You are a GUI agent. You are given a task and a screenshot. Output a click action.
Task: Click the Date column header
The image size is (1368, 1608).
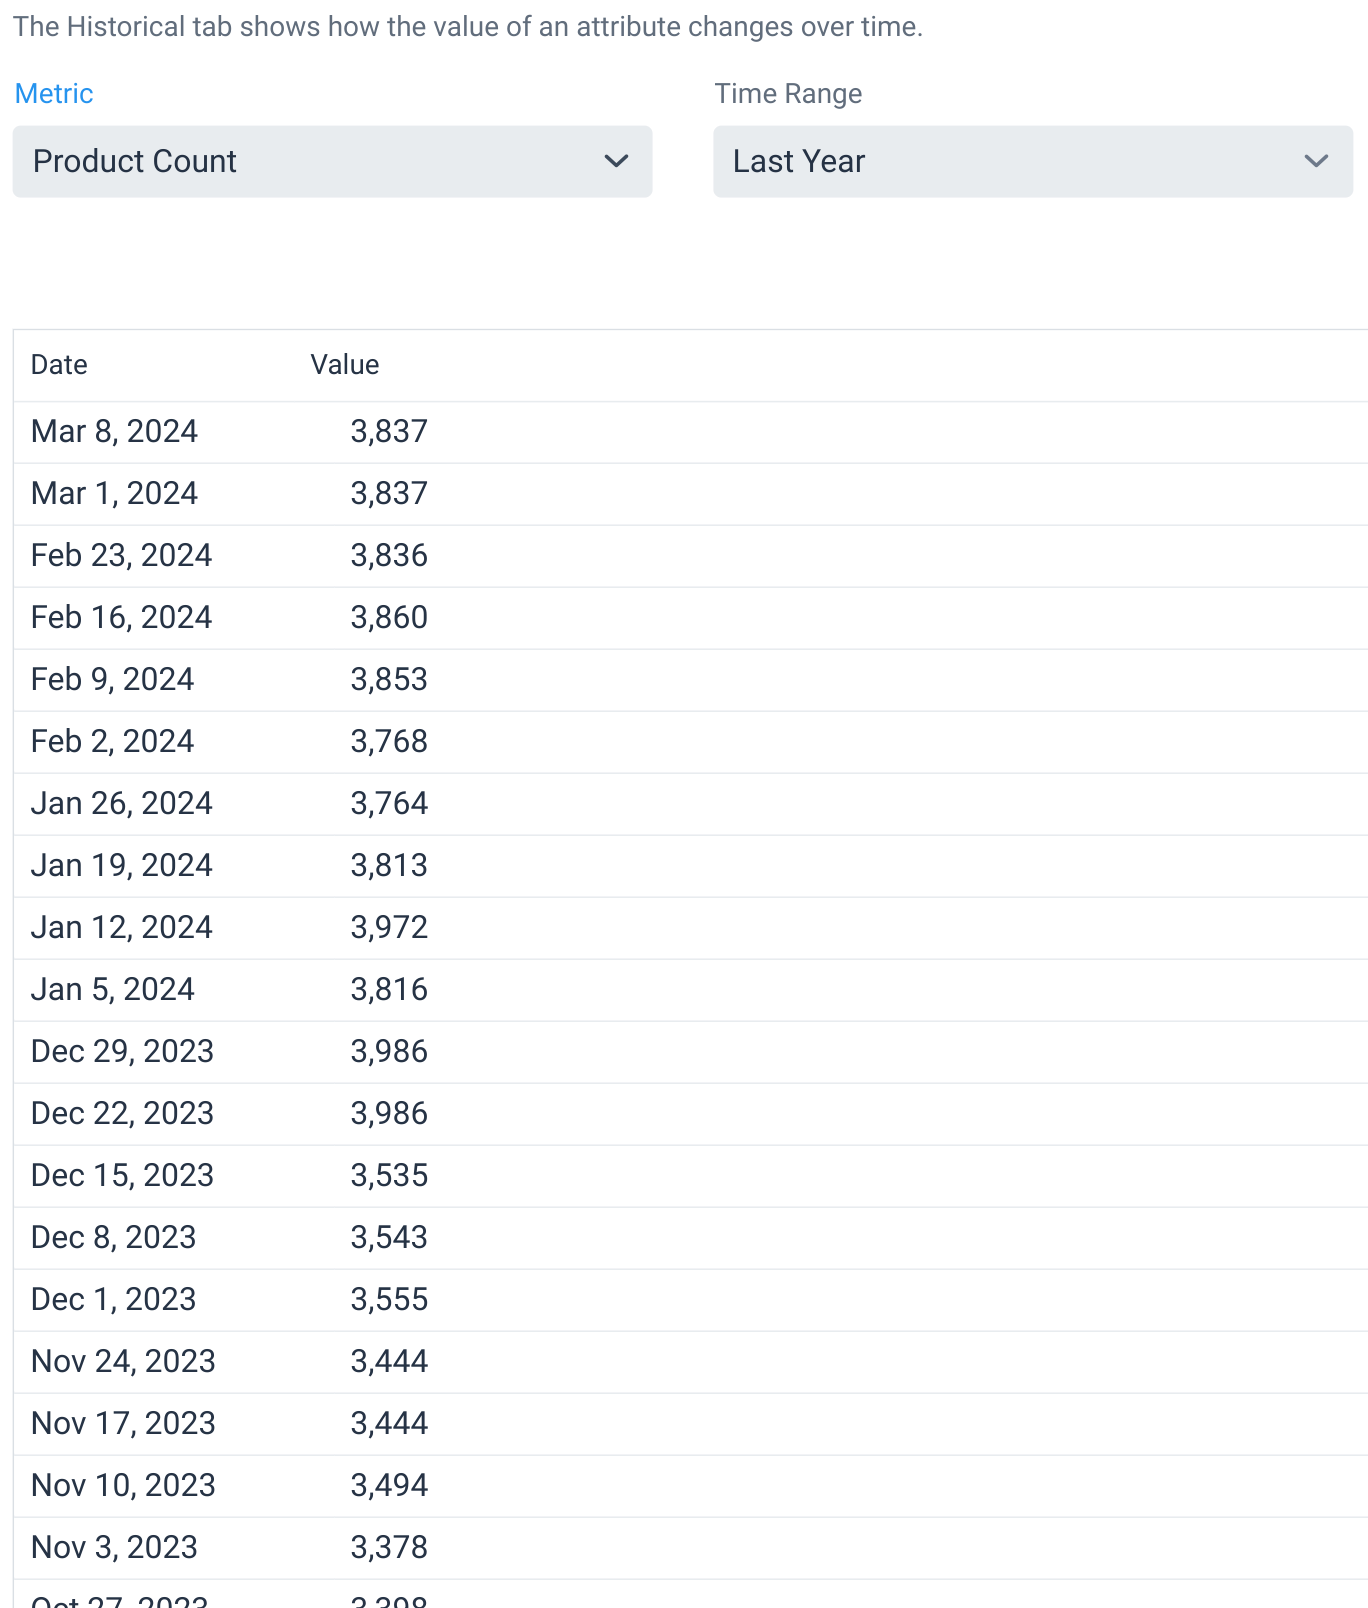[x=59, y=365]
